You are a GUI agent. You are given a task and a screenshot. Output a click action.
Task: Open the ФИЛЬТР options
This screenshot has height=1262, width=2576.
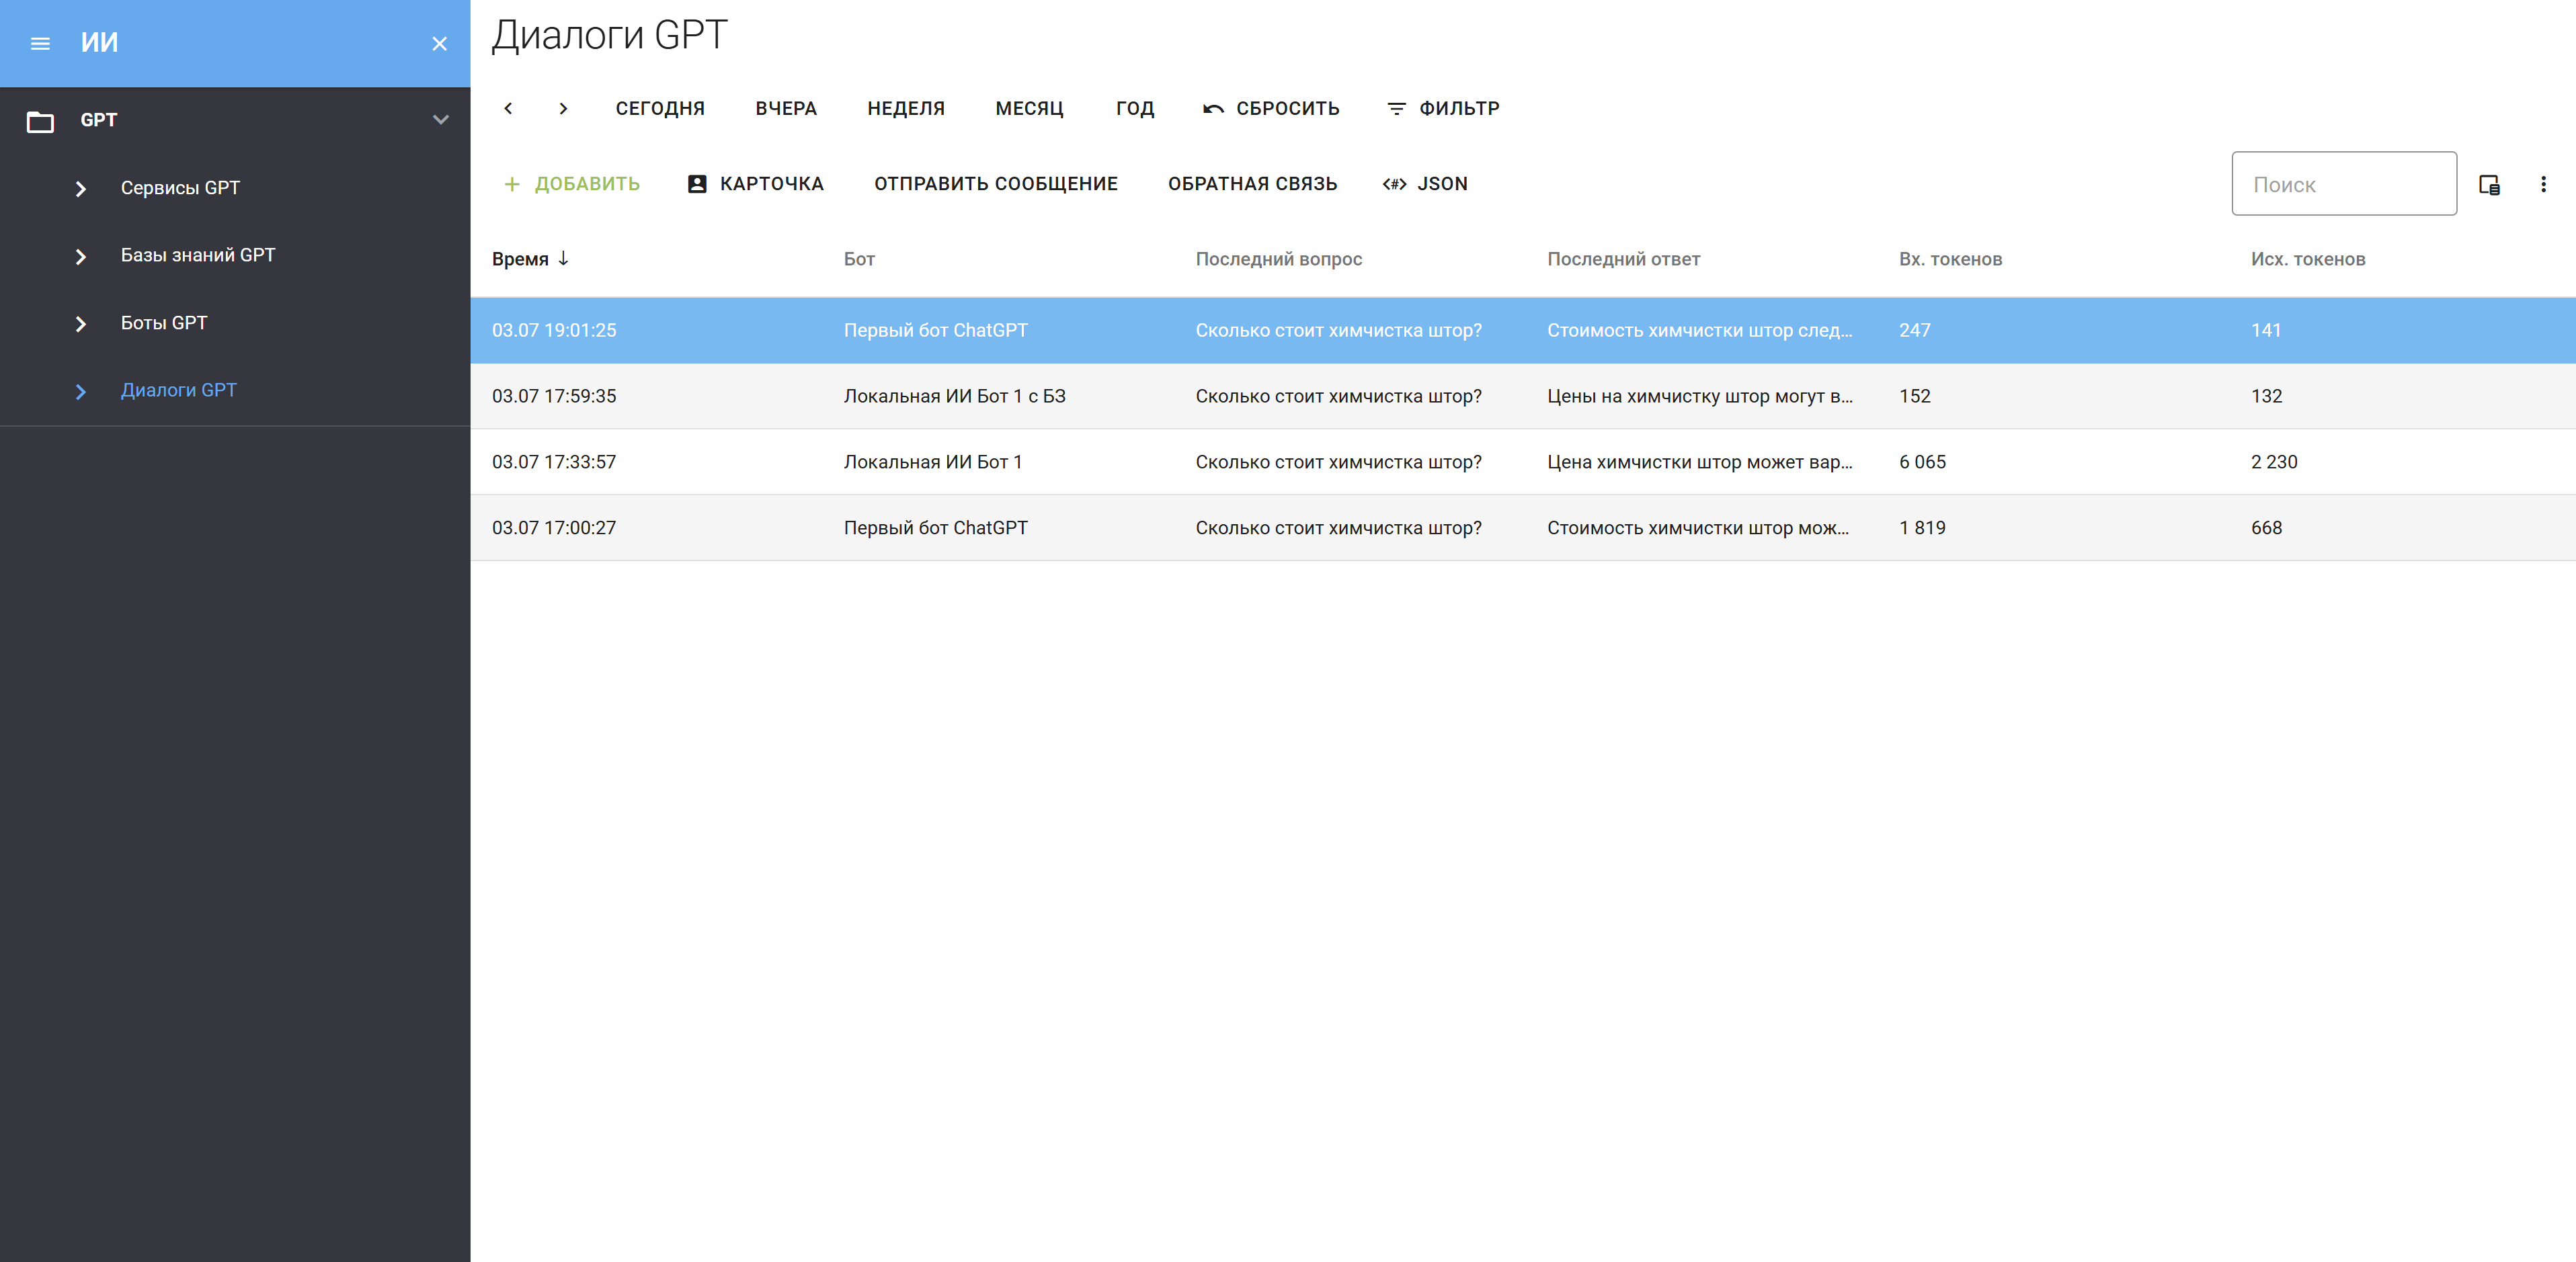(1443, 108)
